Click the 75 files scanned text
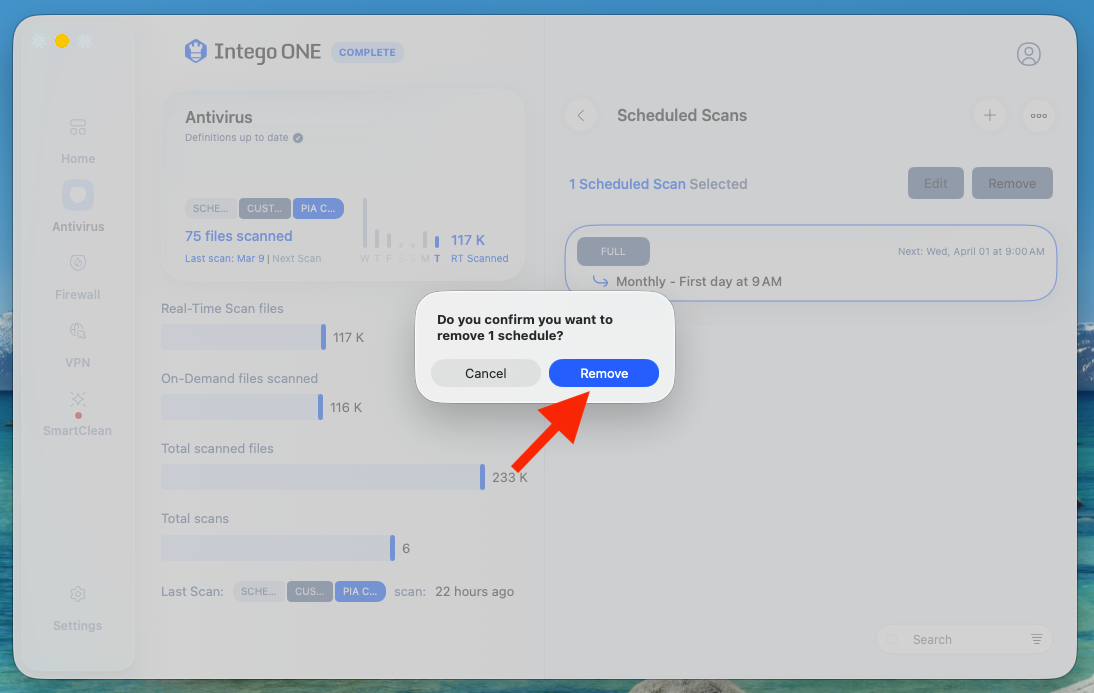This screenshot has height=693, width=1094. pos(239,237)
